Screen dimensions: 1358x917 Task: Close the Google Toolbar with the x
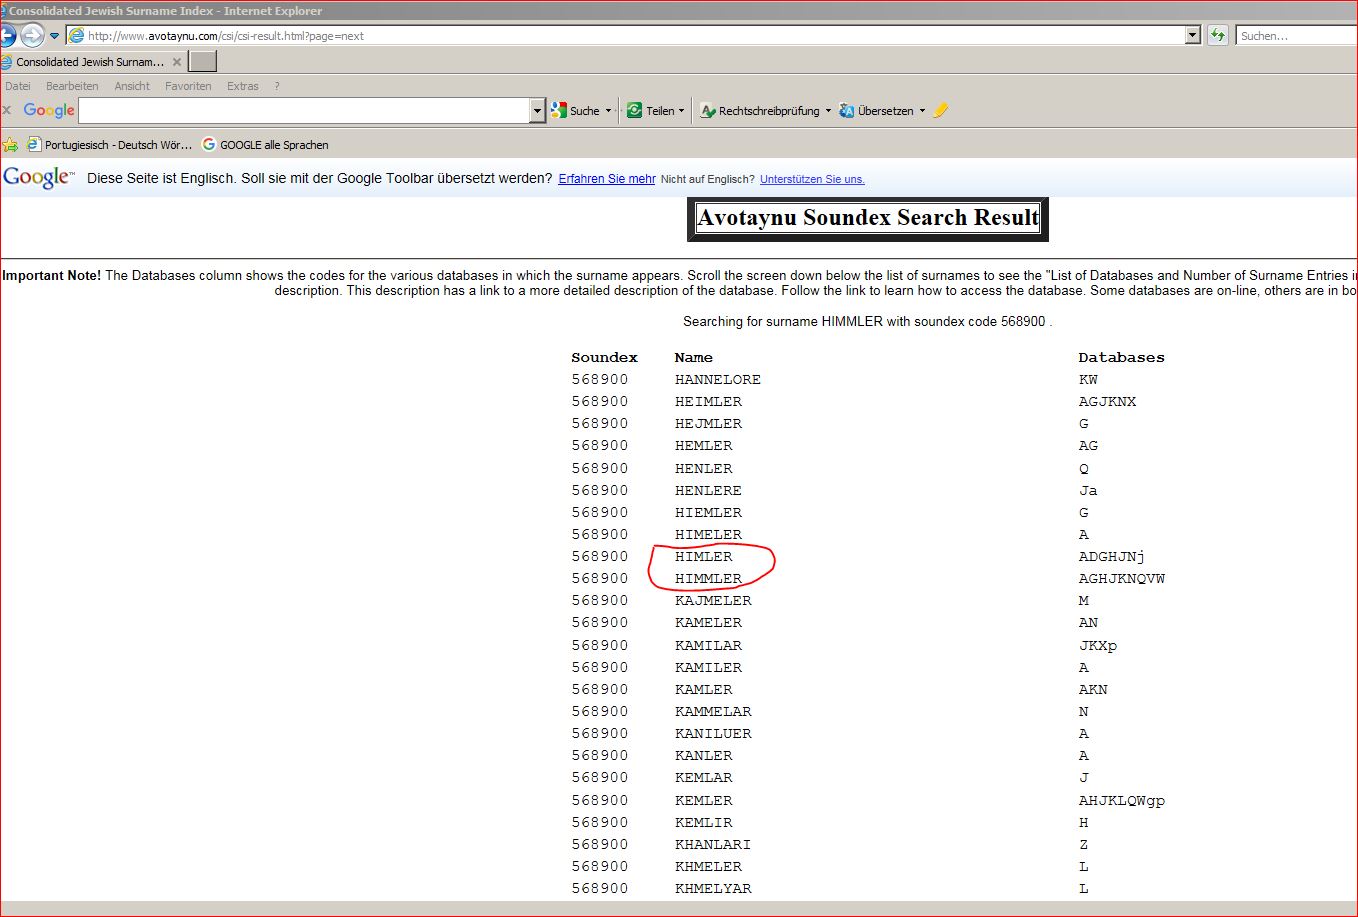[x=7, y=110]
